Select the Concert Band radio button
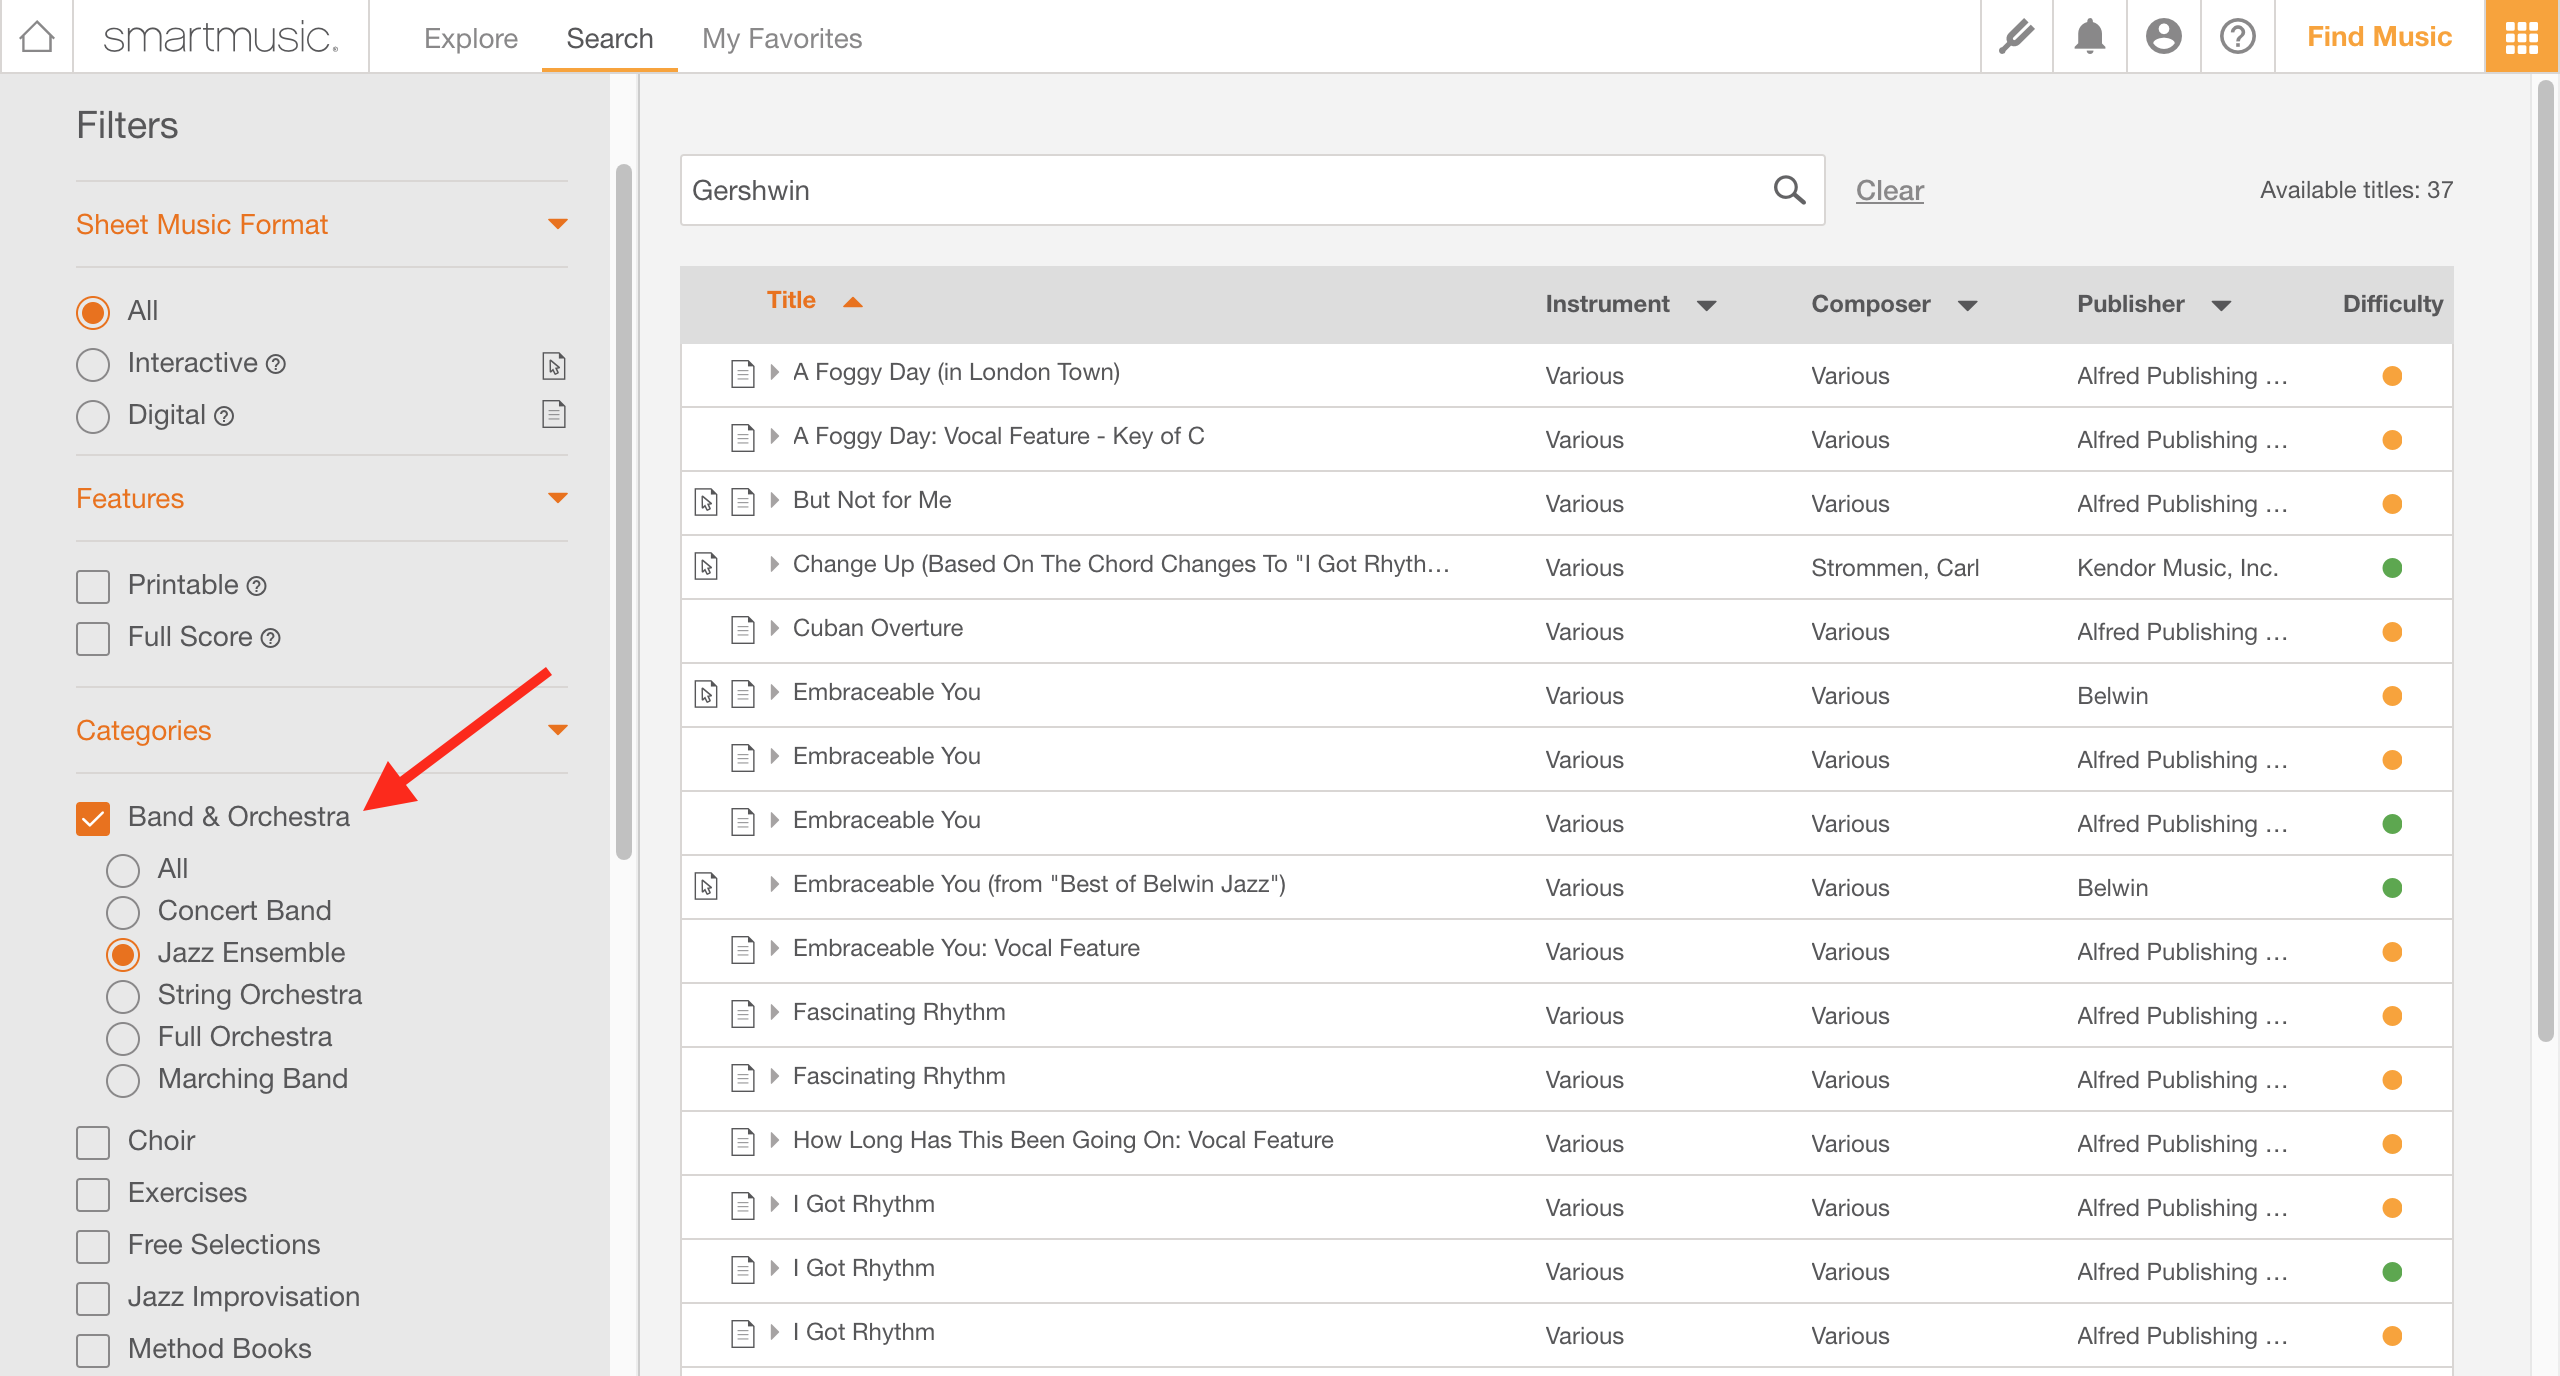This screenshot has width=2560, height=1376. click(x=123, y=912)
